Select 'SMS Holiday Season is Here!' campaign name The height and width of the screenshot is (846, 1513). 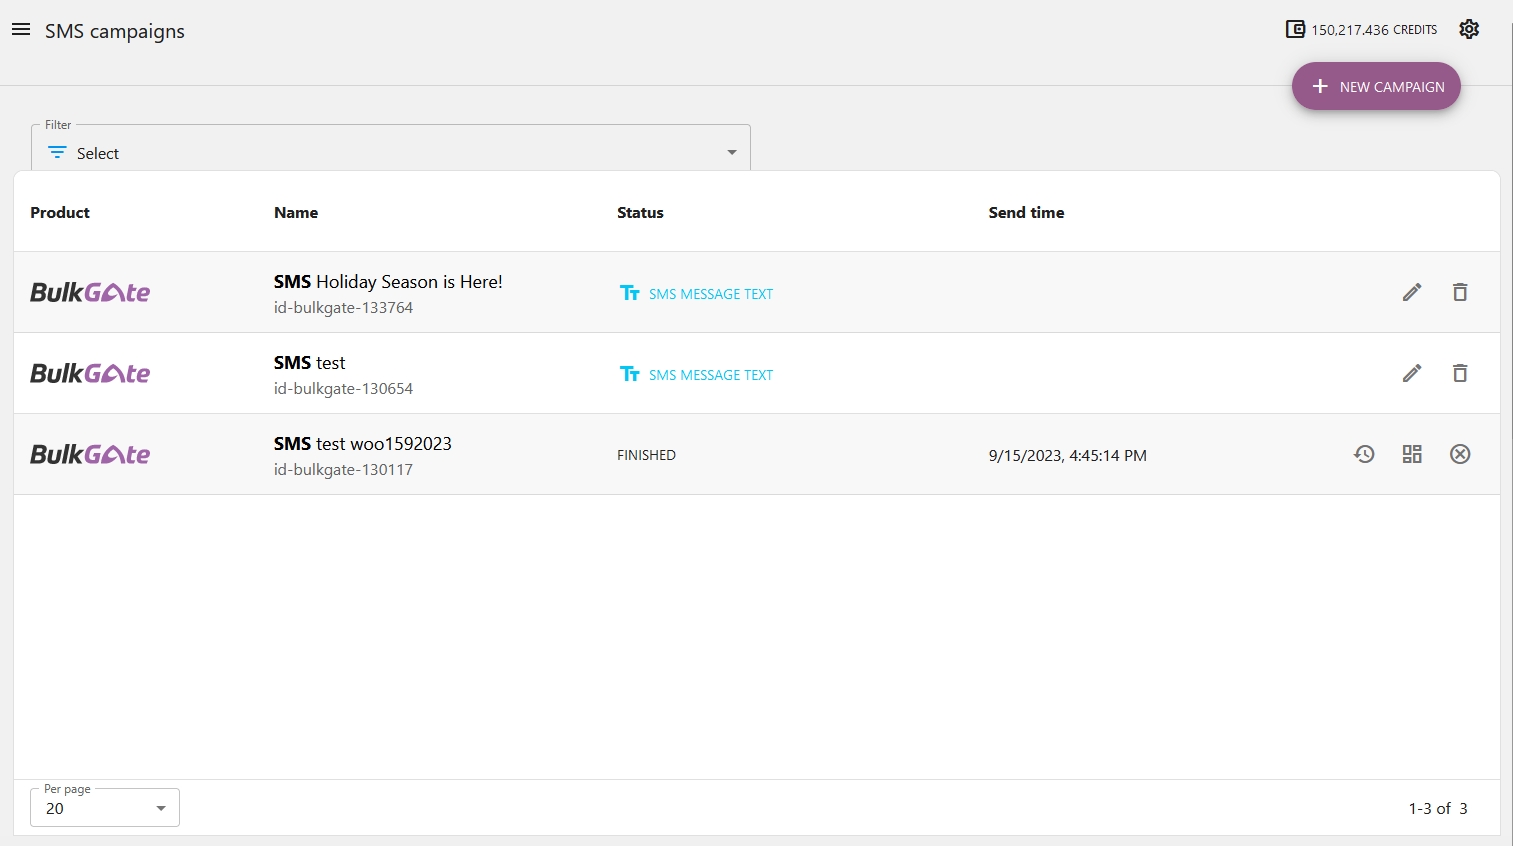pos(388,282)
